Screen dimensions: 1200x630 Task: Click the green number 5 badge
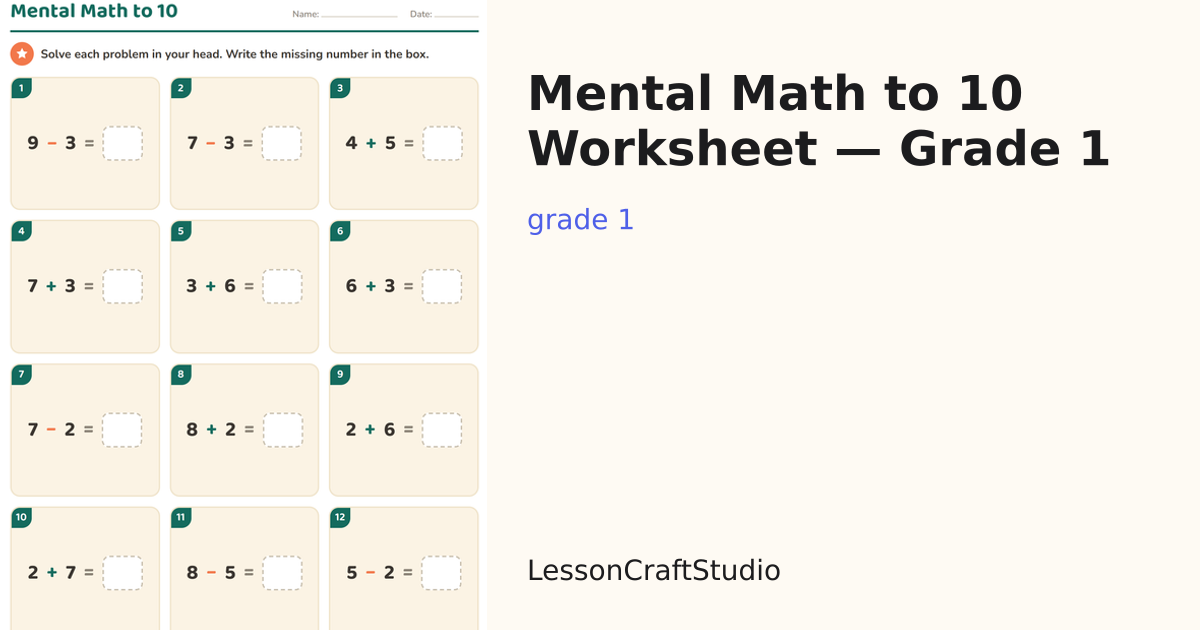click(x=181, y=231)
